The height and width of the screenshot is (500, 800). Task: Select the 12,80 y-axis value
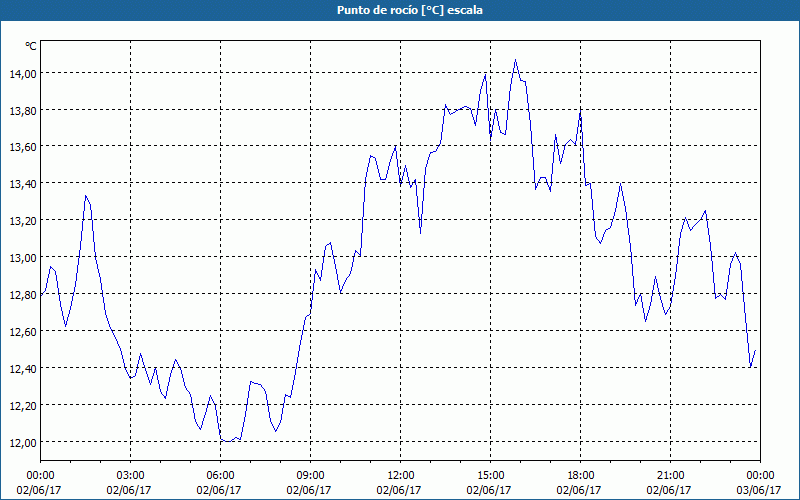[x=23, y=295]
